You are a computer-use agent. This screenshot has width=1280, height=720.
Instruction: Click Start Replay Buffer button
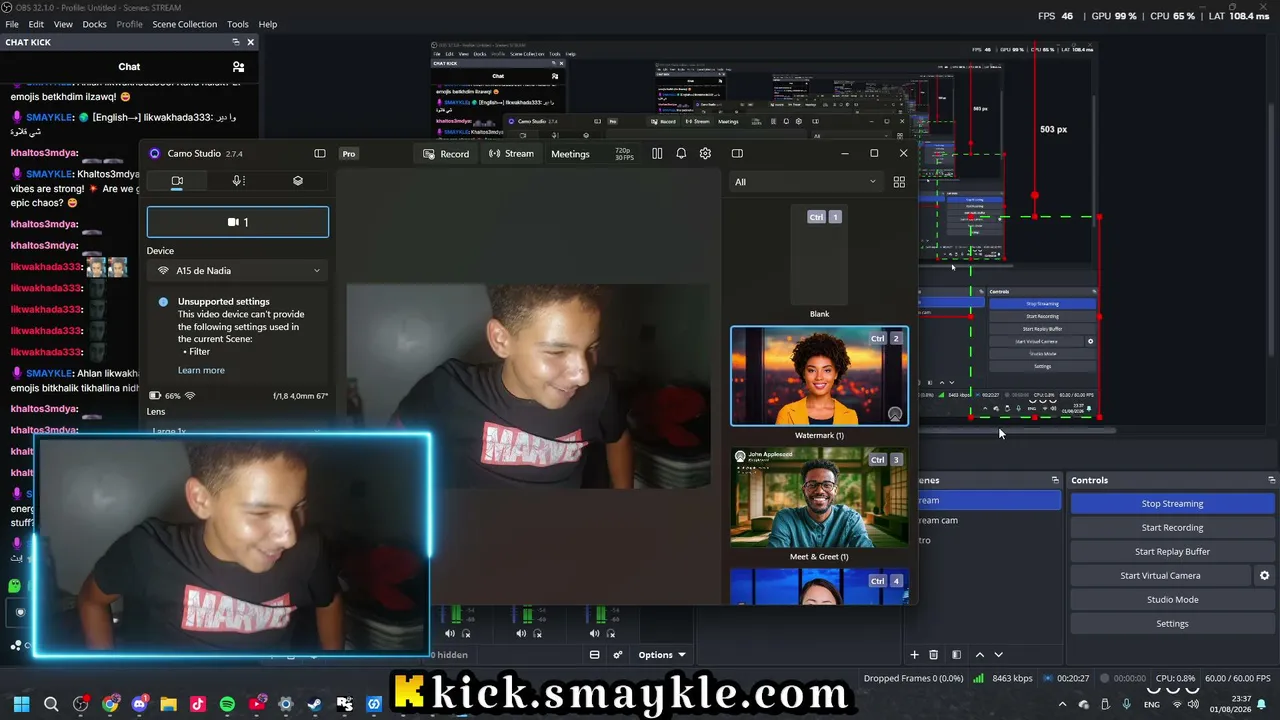point(1172,551)
